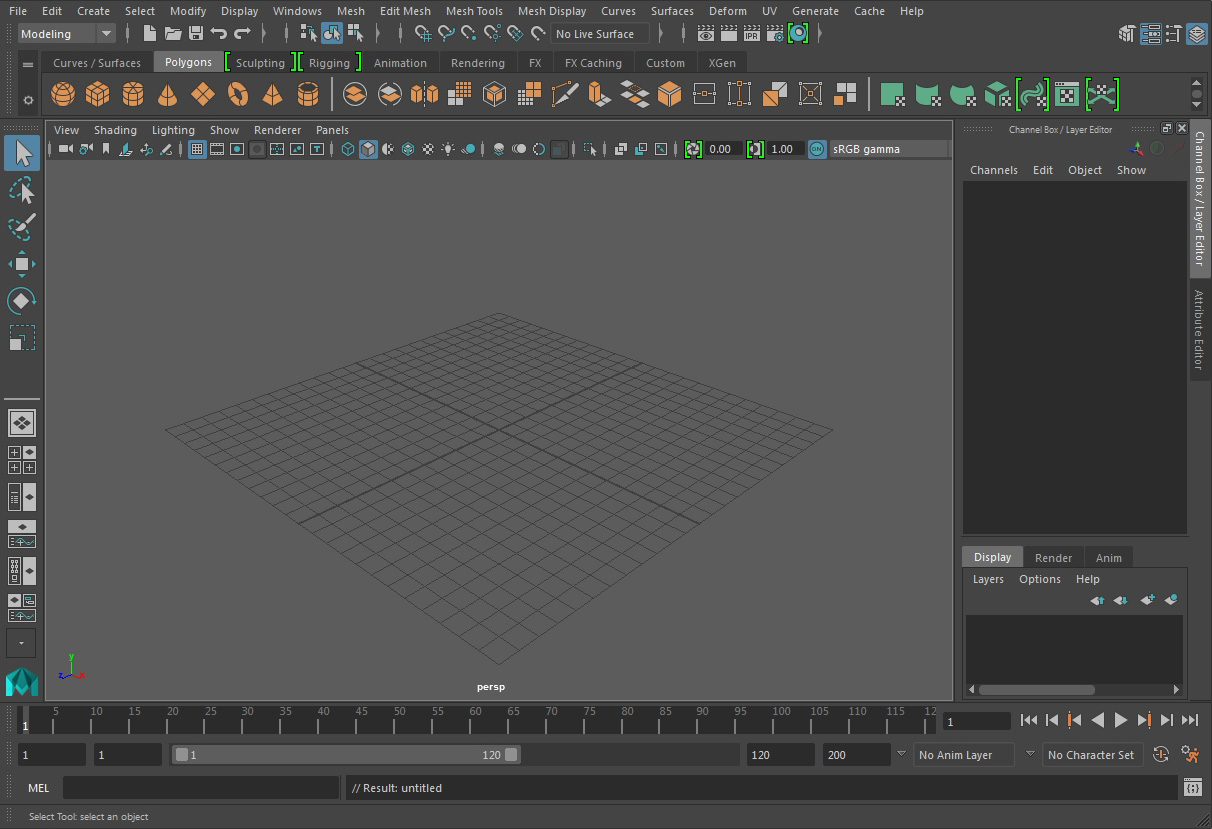Open the Mesh Tools menu

(x=474, y=11)
